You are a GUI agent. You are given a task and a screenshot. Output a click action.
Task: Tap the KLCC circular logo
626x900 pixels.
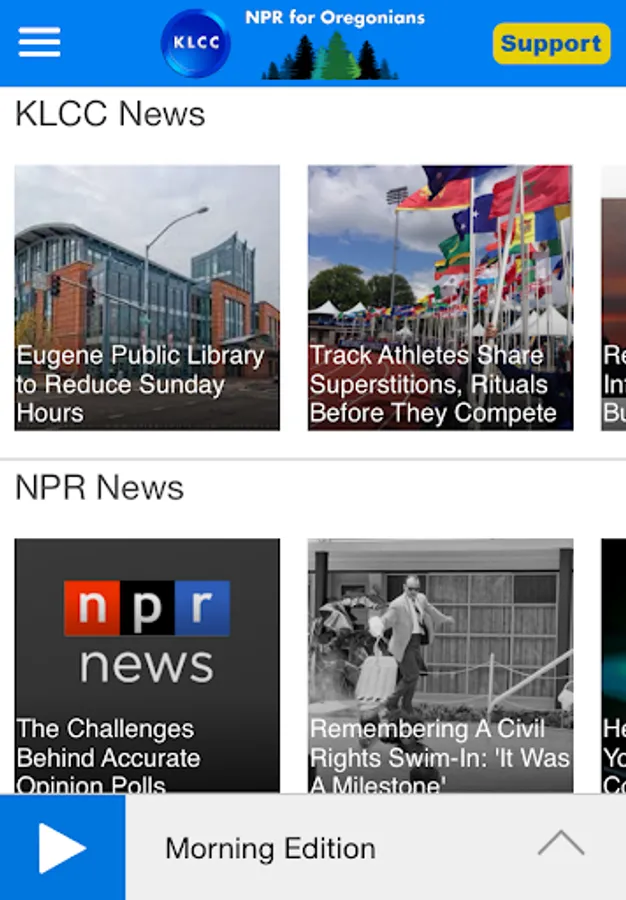196,43
